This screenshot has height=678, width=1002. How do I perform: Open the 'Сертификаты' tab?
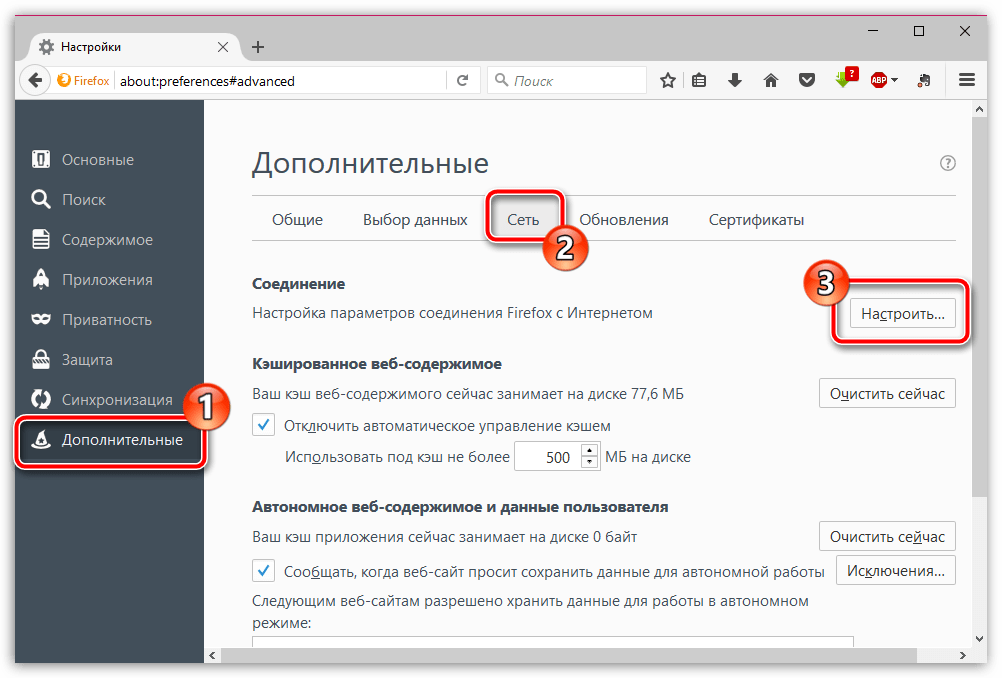pyautogui.click(x=756, y=220)
